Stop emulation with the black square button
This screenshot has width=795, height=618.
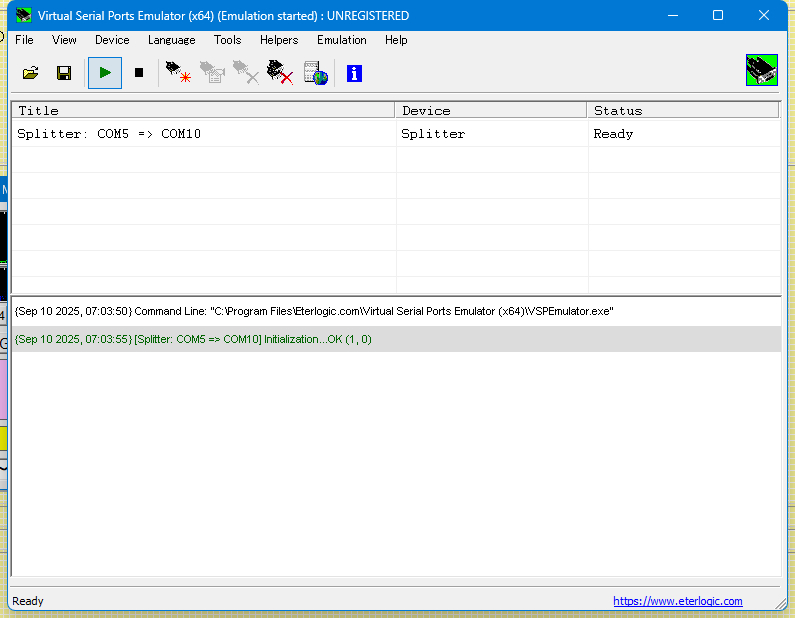[139, 73]
